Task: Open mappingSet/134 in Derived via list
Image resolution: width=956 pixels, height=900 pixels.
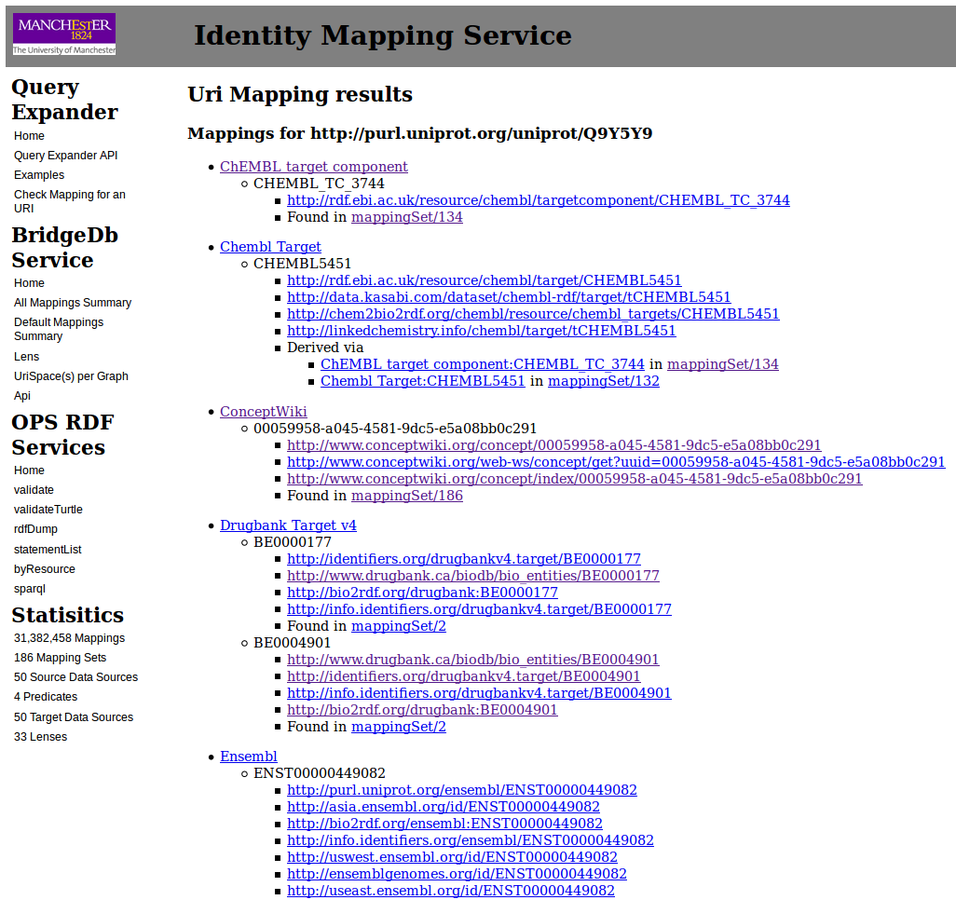Action: point(722,364)
